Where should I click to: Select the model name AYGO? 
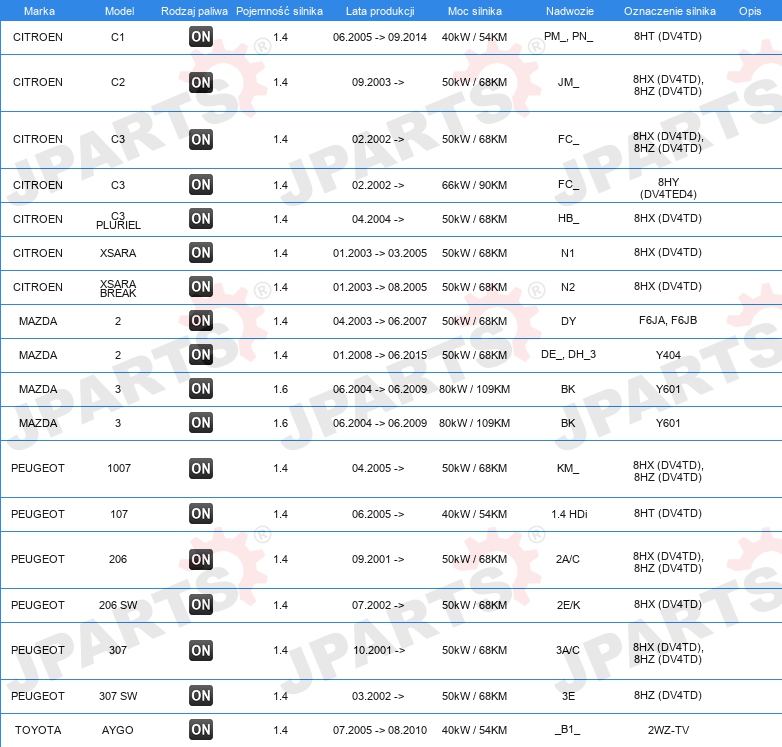coord(118,730)
